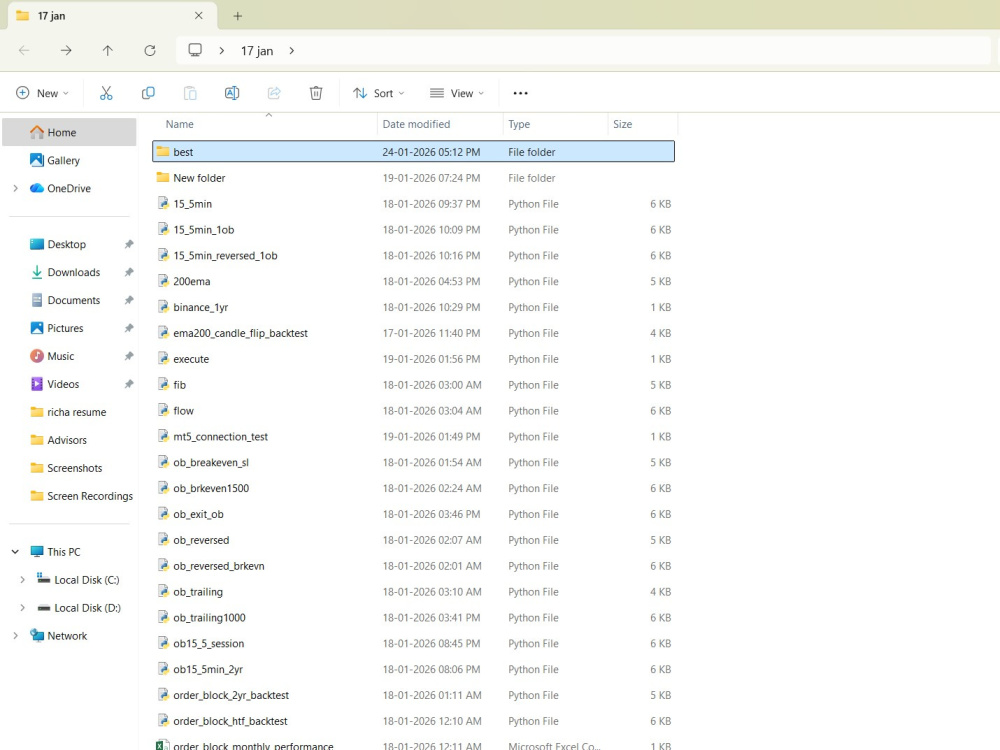The height and width of the screenshot is (750, 1000).
Task: Select the 15_5min Python file
Action: (x=413, y=203)
